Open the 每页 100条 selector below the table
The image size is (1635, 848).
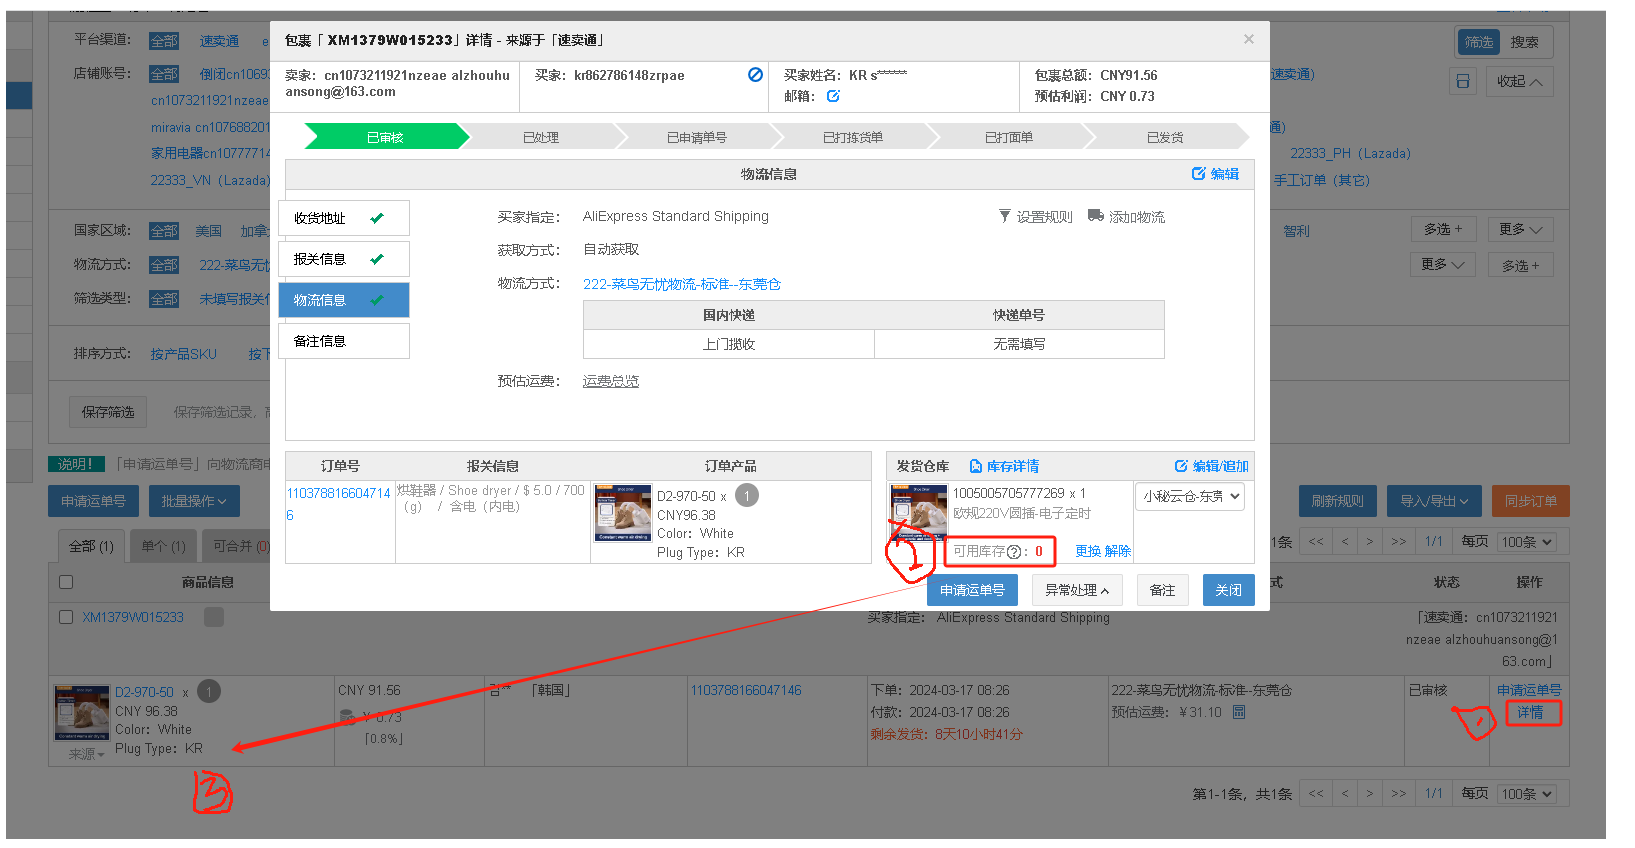(x=1527, y=794)
